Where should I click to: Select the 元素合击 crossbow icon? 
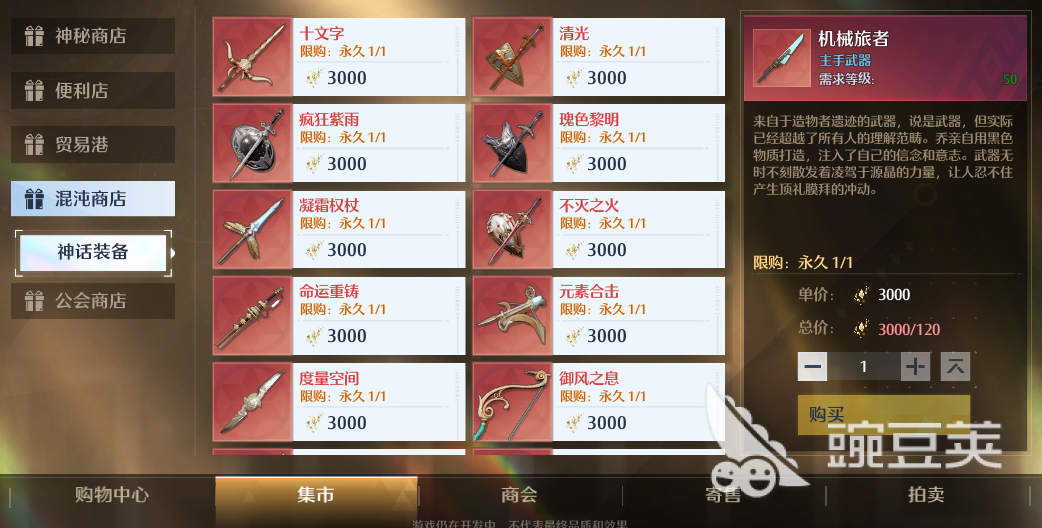(x=512, y=315)
